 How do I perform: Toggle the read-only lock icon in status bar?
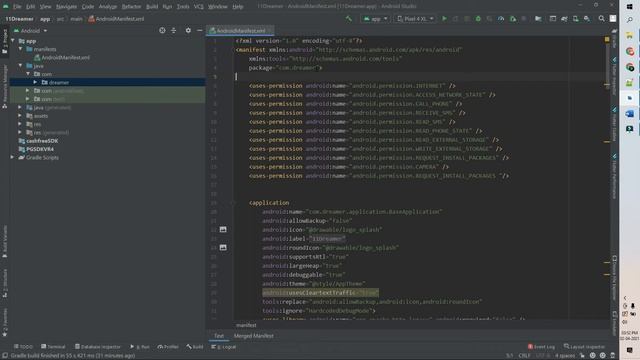tap(582, 356)
